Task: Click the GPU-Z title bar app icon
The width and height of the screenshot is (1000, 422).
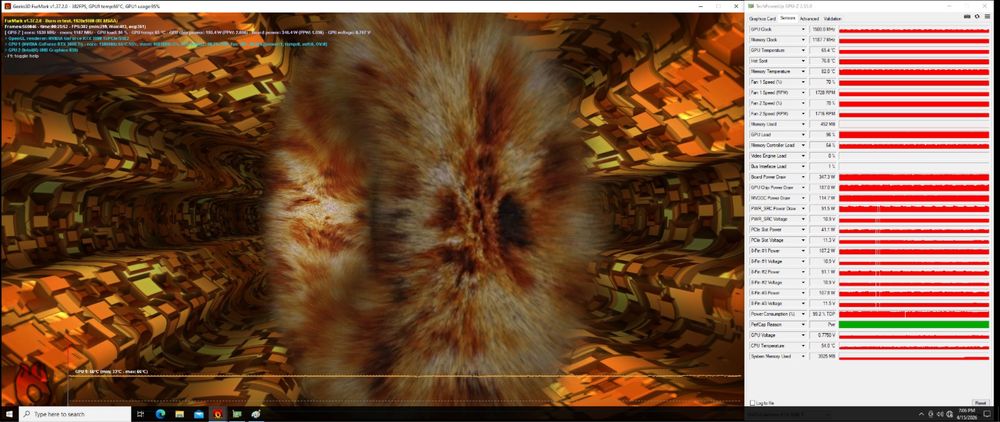Action: click(751, 4)
